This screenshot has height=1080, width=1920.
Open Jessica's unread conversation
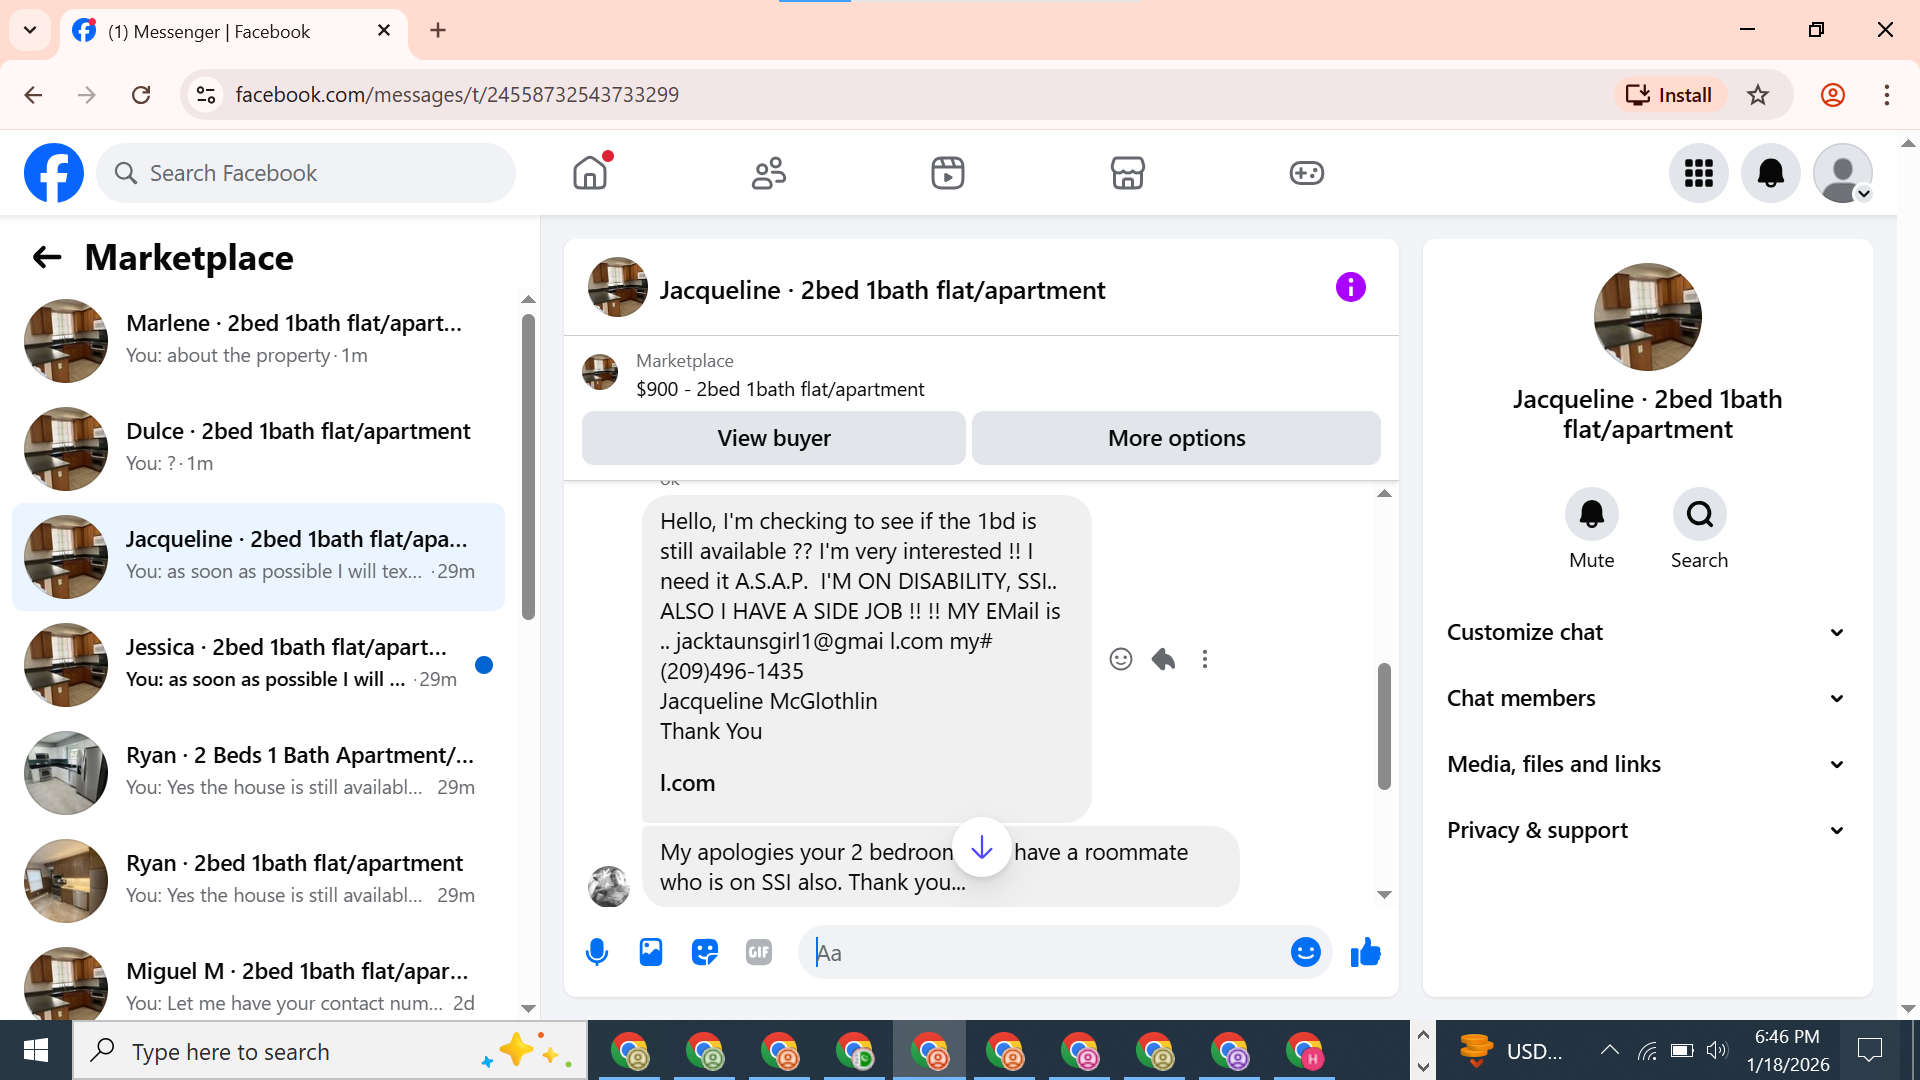(260, 664)
